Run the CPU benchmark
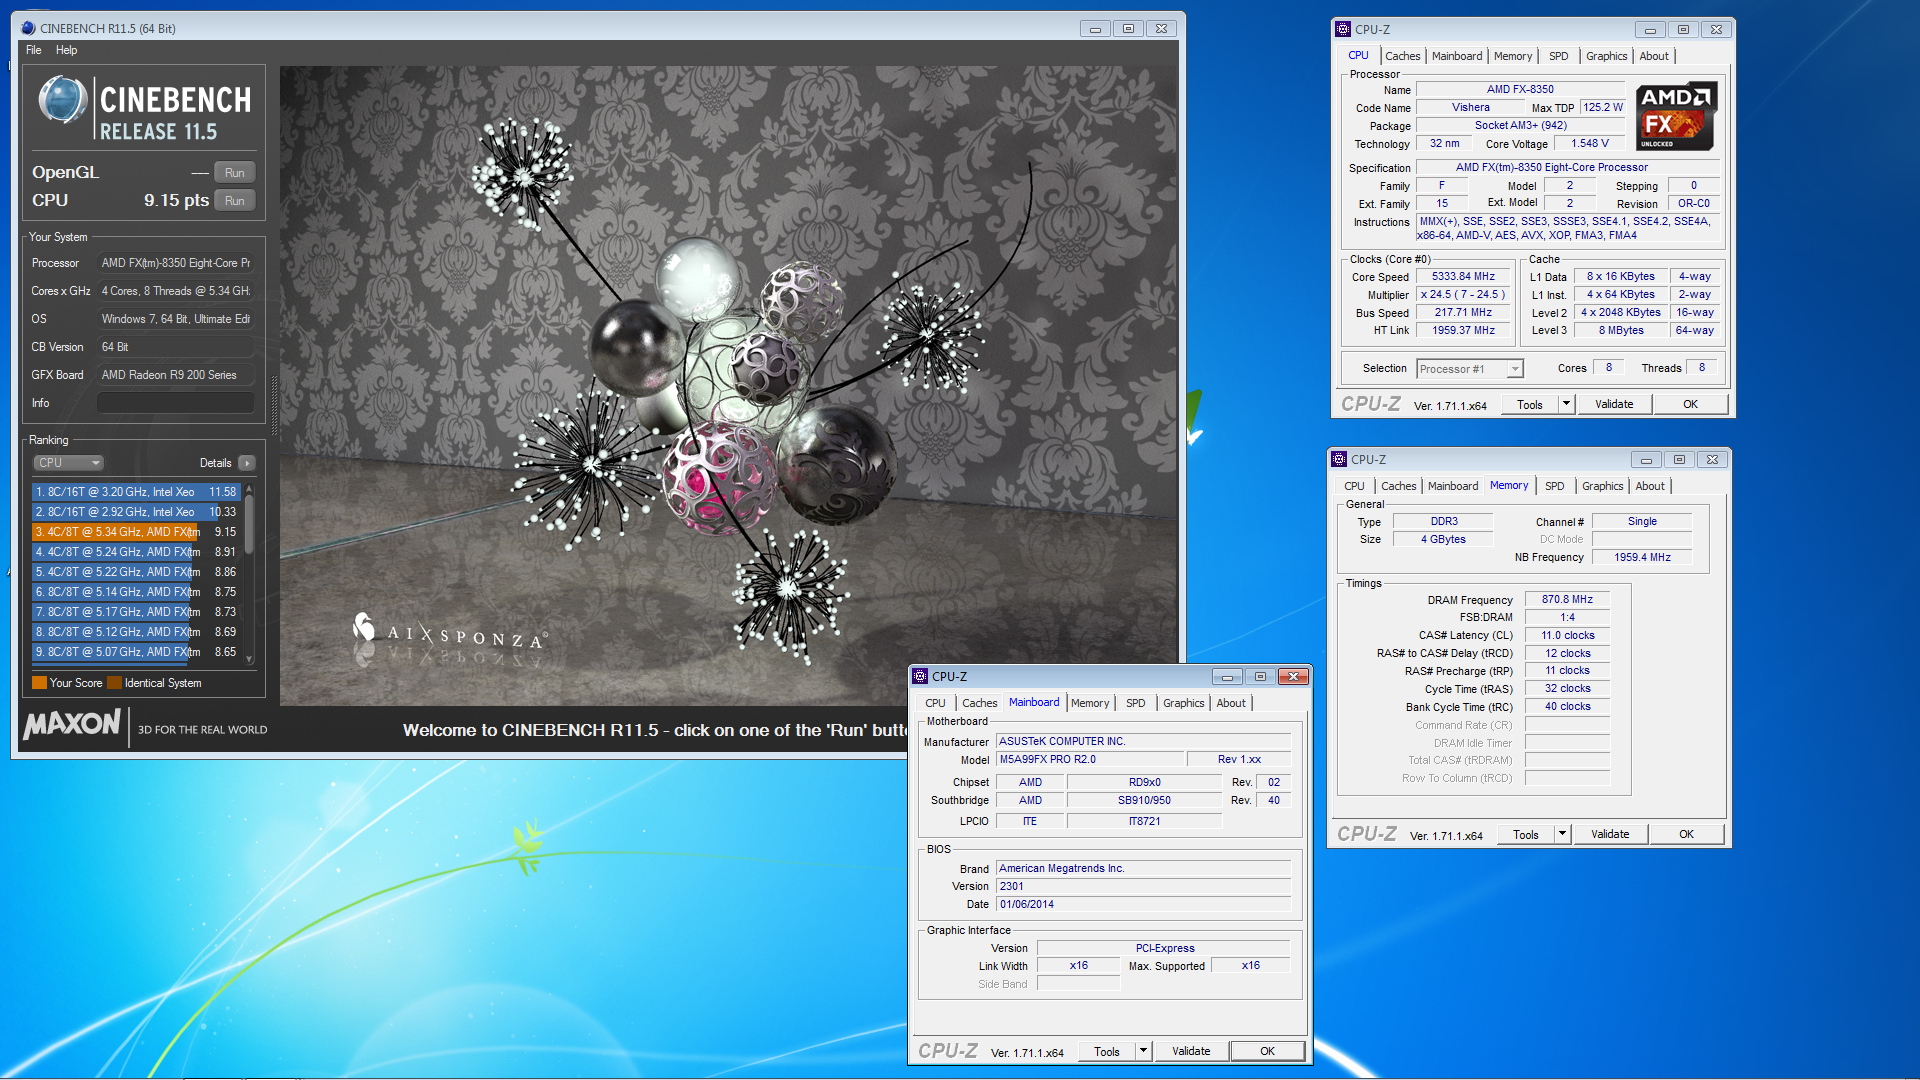 [235, 201]
